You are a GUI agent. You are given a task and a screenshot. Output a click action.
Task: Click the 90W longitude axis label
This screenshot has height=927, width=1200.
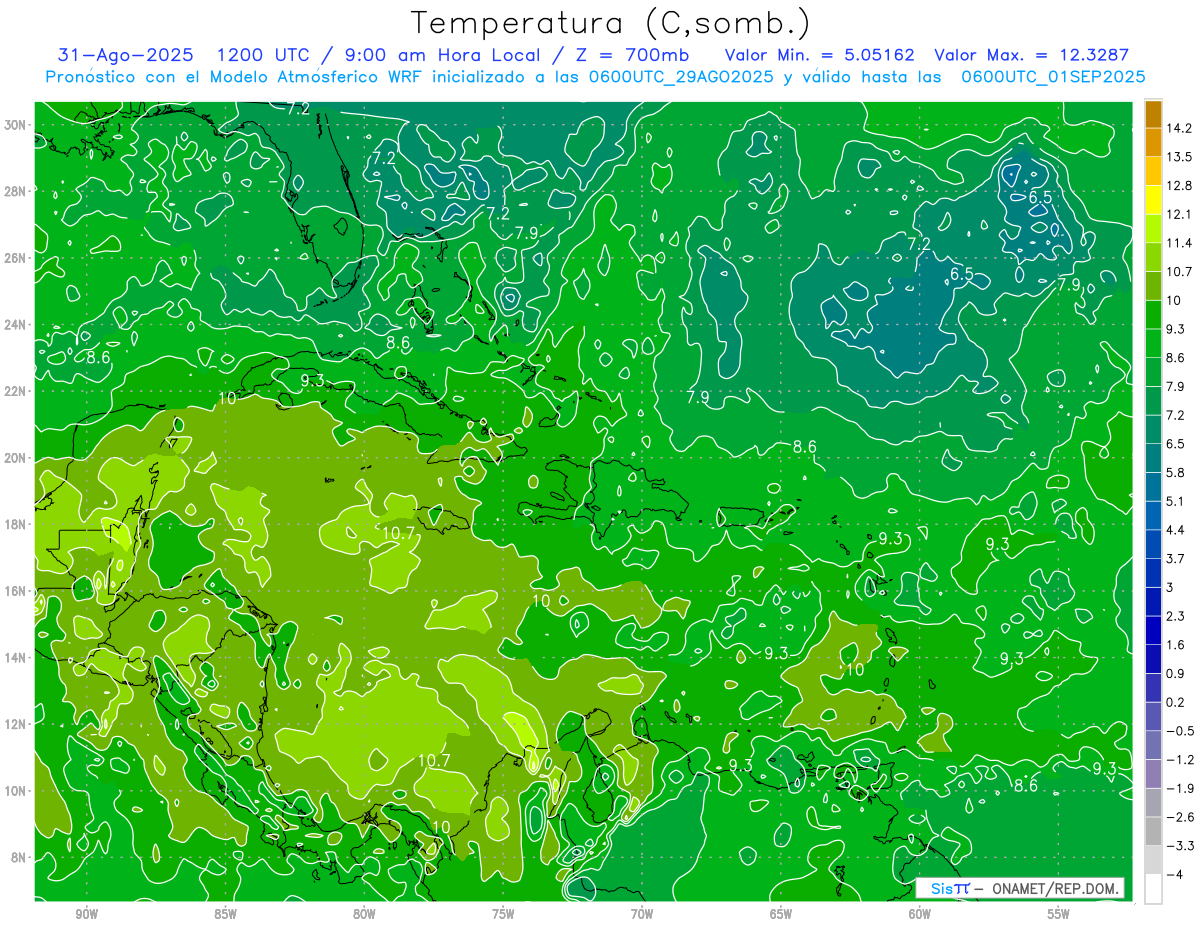(x=87, y=914)
